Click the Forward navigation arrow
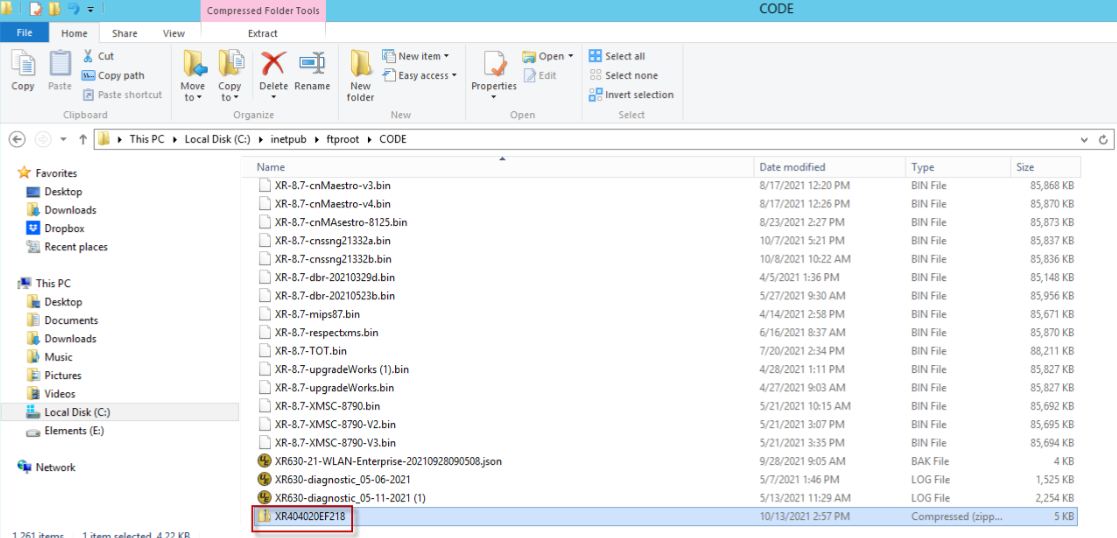This screenshot has height=538, width=1117. pos(43,139)
